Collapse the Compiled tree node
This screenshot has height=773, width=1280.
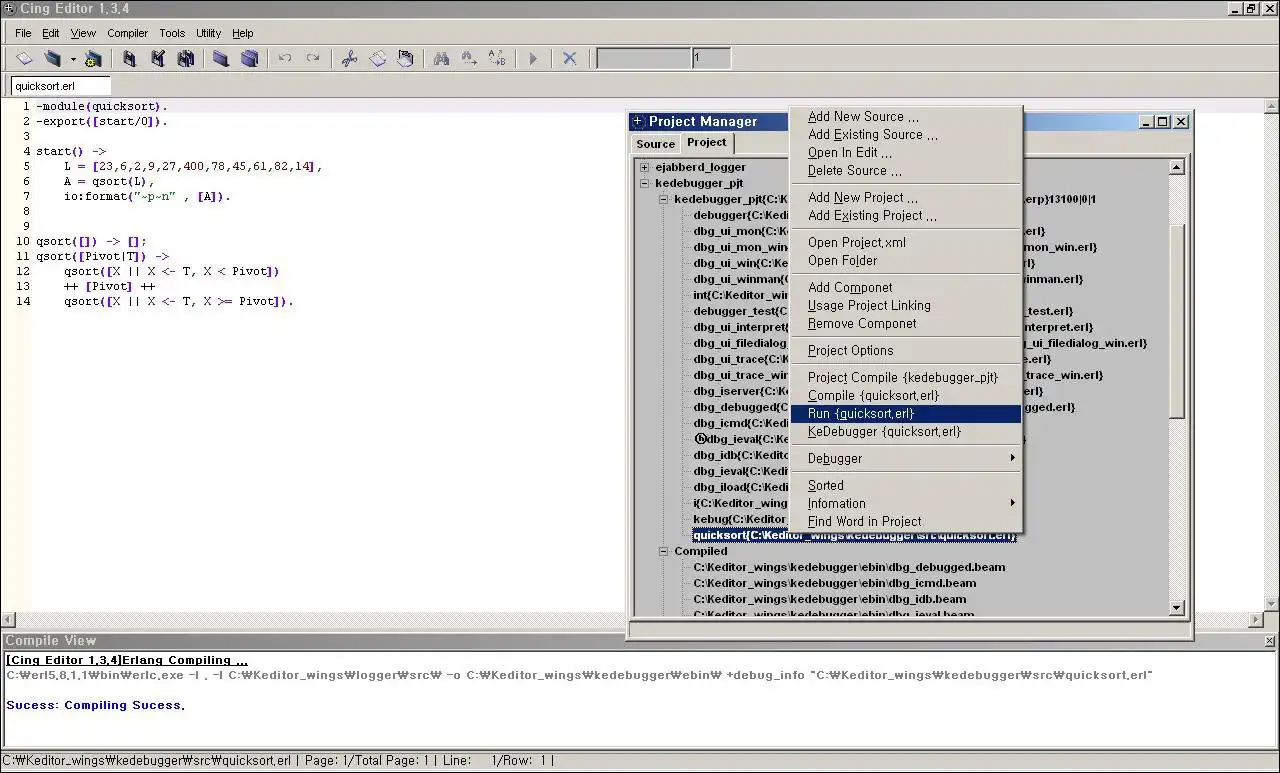point(664,551)
